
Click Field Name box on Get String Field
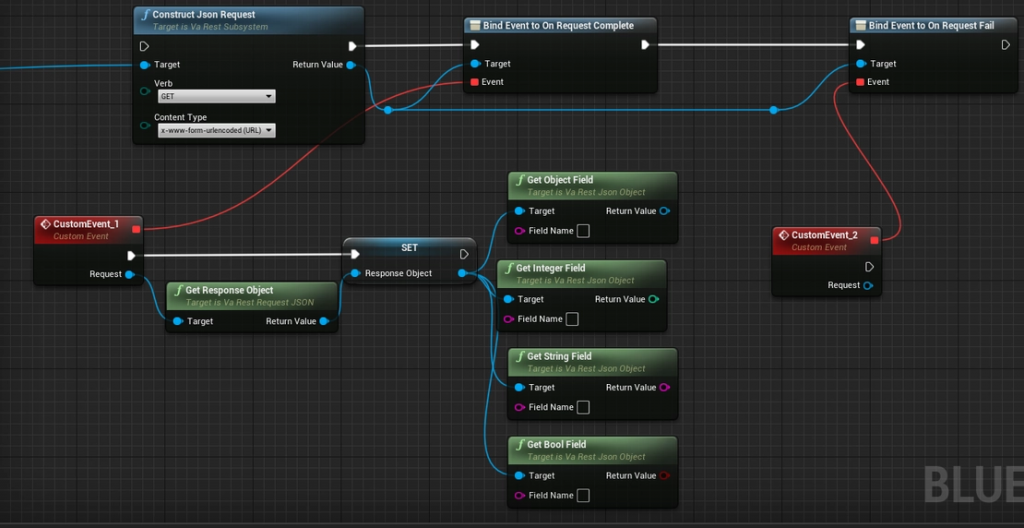(x=583, y=407)
